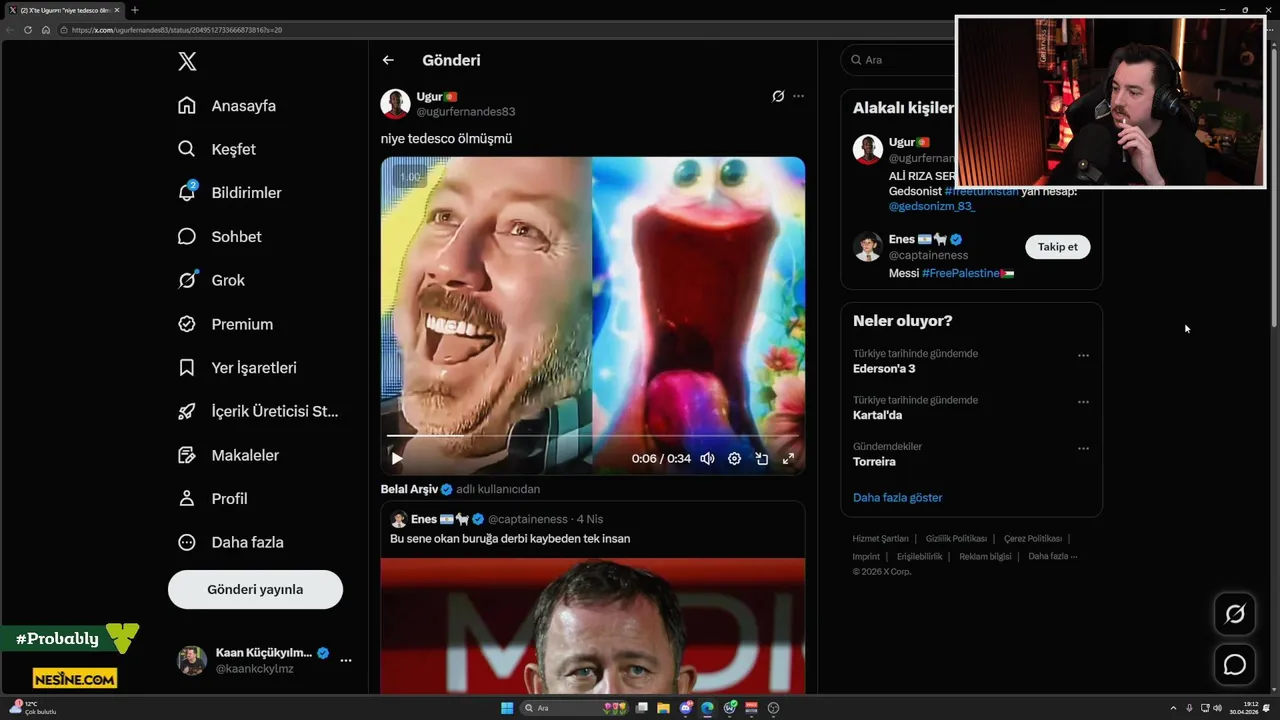
Task: Open Premium page
Action: coord(225,324)
